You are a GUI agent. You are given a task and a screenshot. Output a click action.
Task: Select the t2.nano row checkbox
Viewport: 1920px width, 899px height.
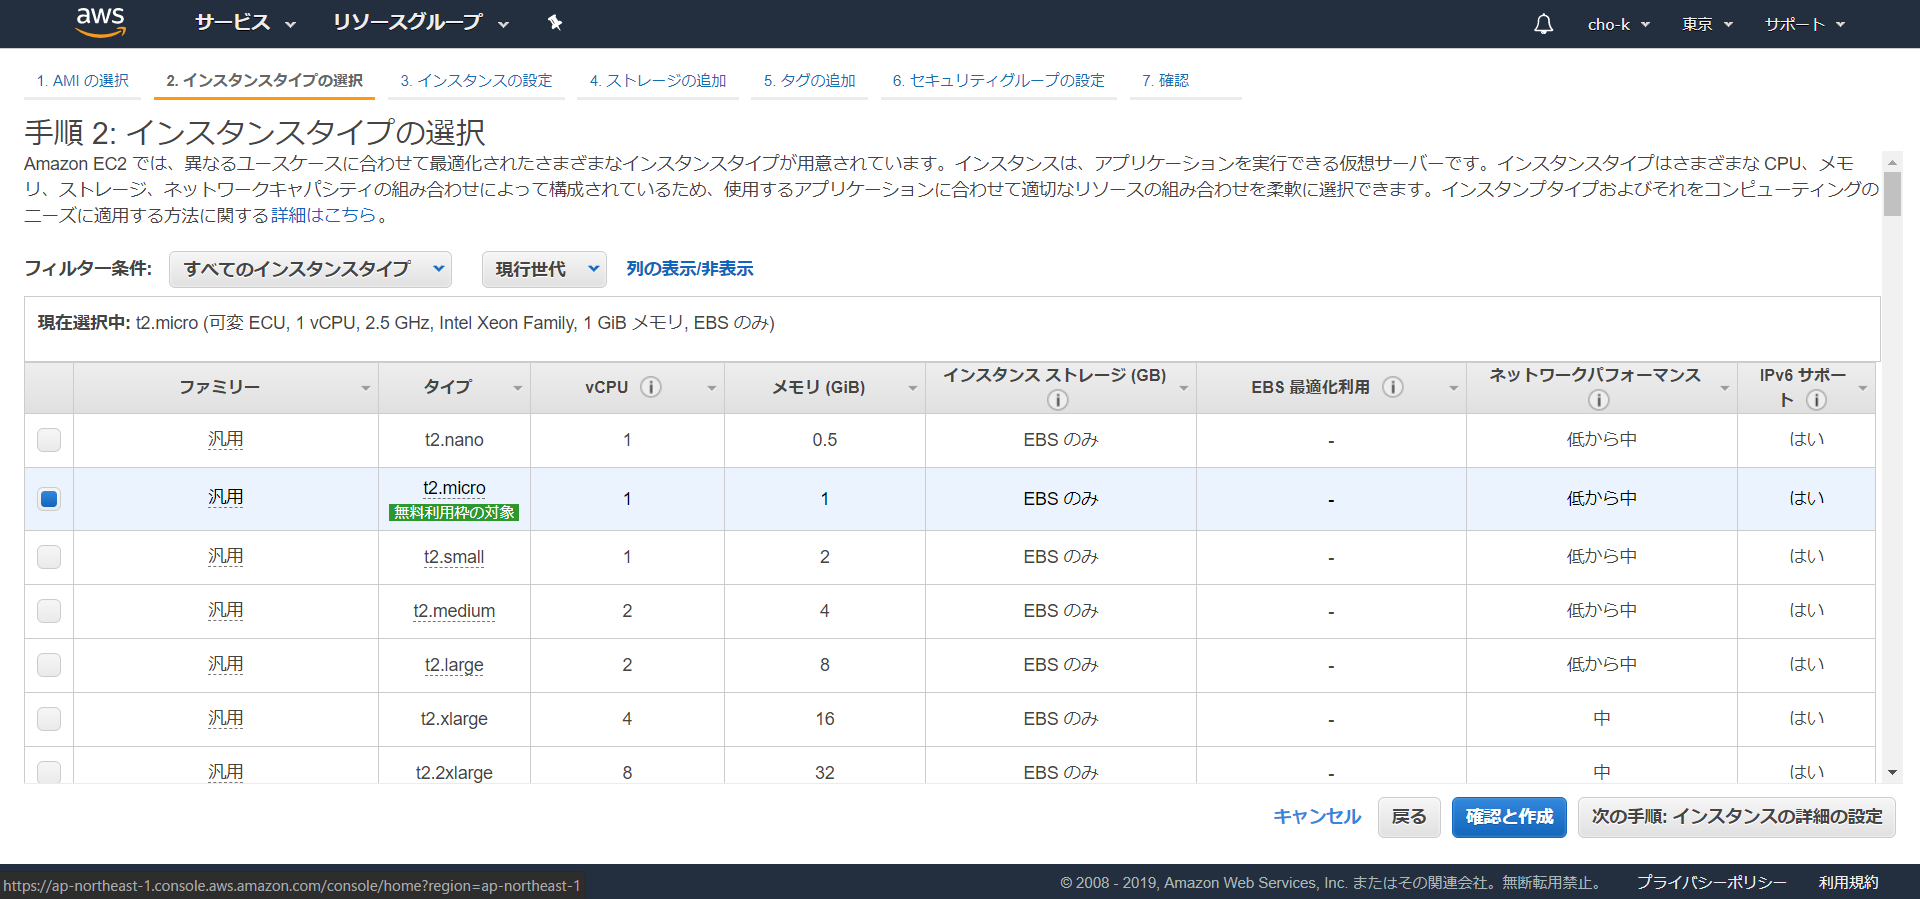click(x=49, y=440)
